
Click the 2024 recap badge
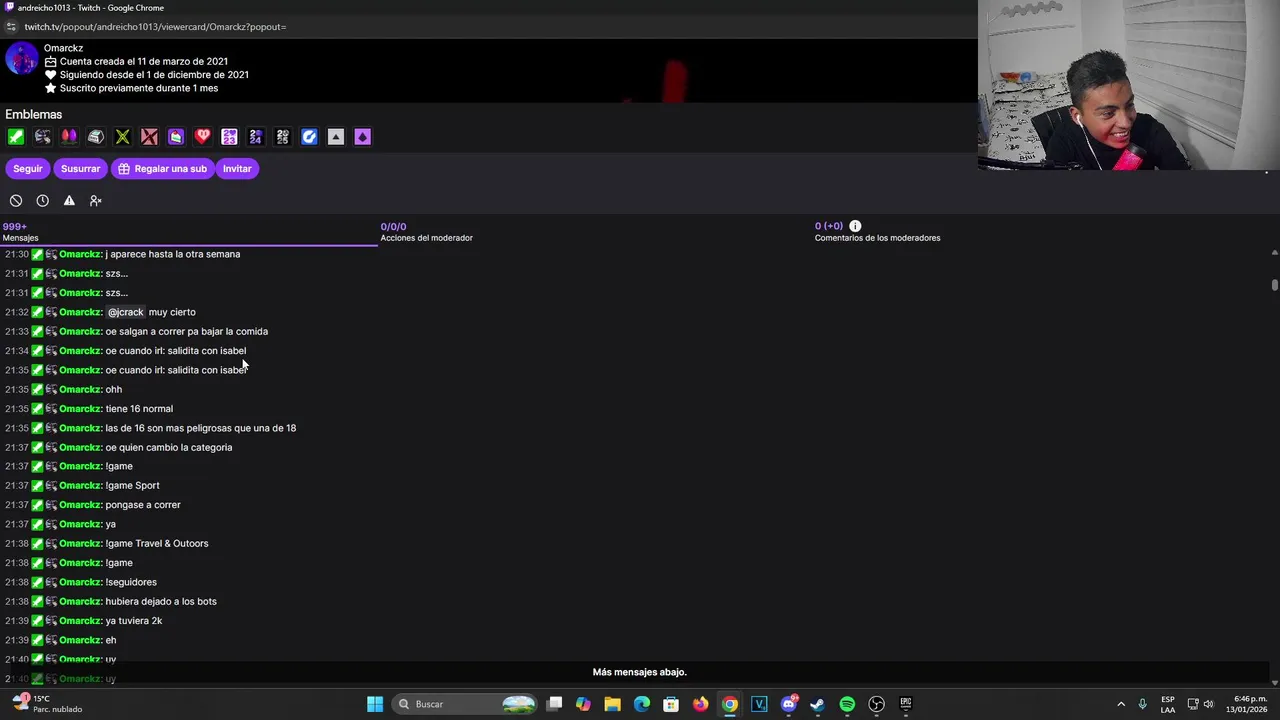pyautogui.click(x=256, y=137)
